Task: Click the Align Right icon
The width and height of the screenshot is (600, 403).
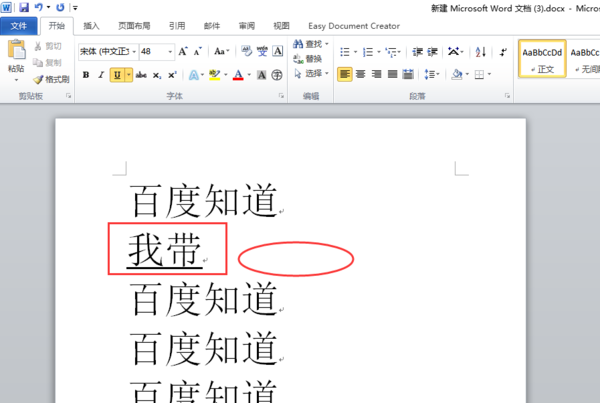Action: click(x=377, y=74)
